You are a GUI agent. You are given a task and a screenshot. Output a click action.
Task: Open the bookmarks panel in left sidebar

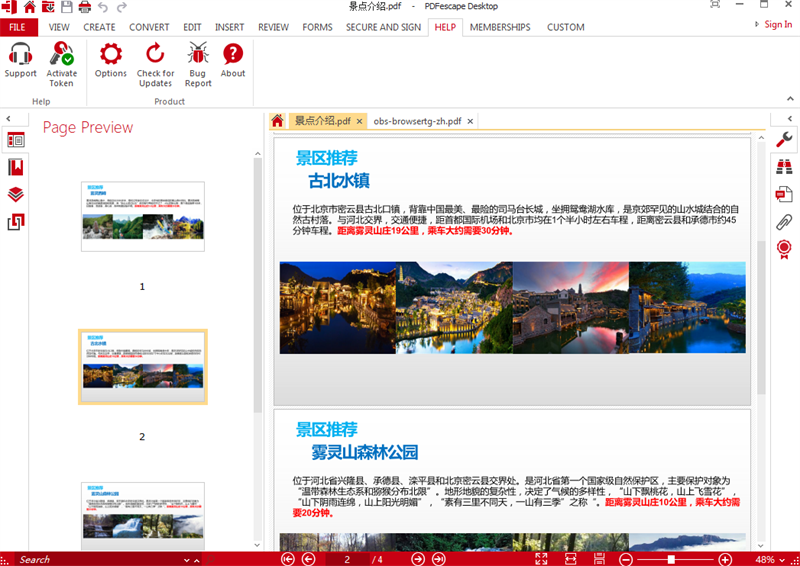(16, 167)
